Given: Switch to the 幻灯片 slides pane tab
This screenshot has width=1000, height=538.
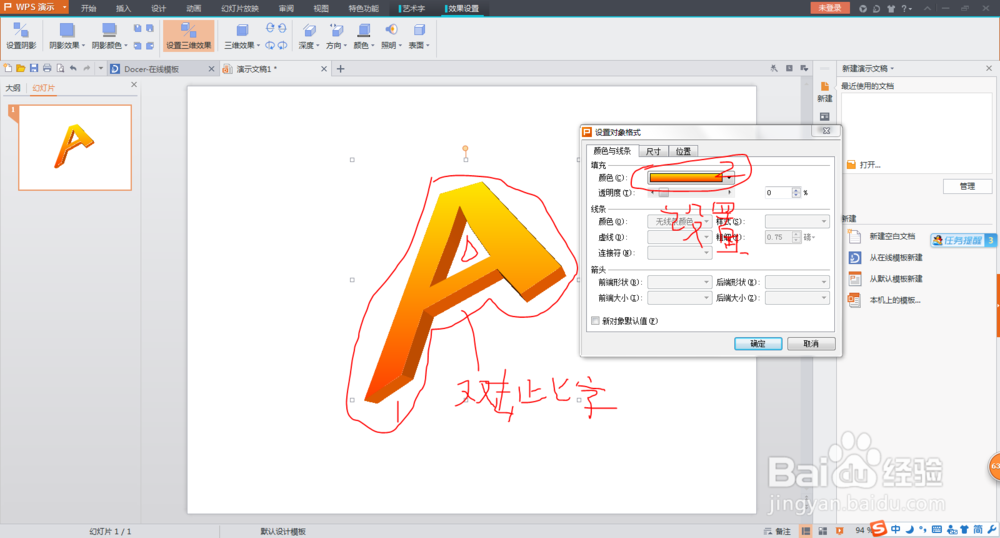Looking at the screenshot, I should coord(43,88).
